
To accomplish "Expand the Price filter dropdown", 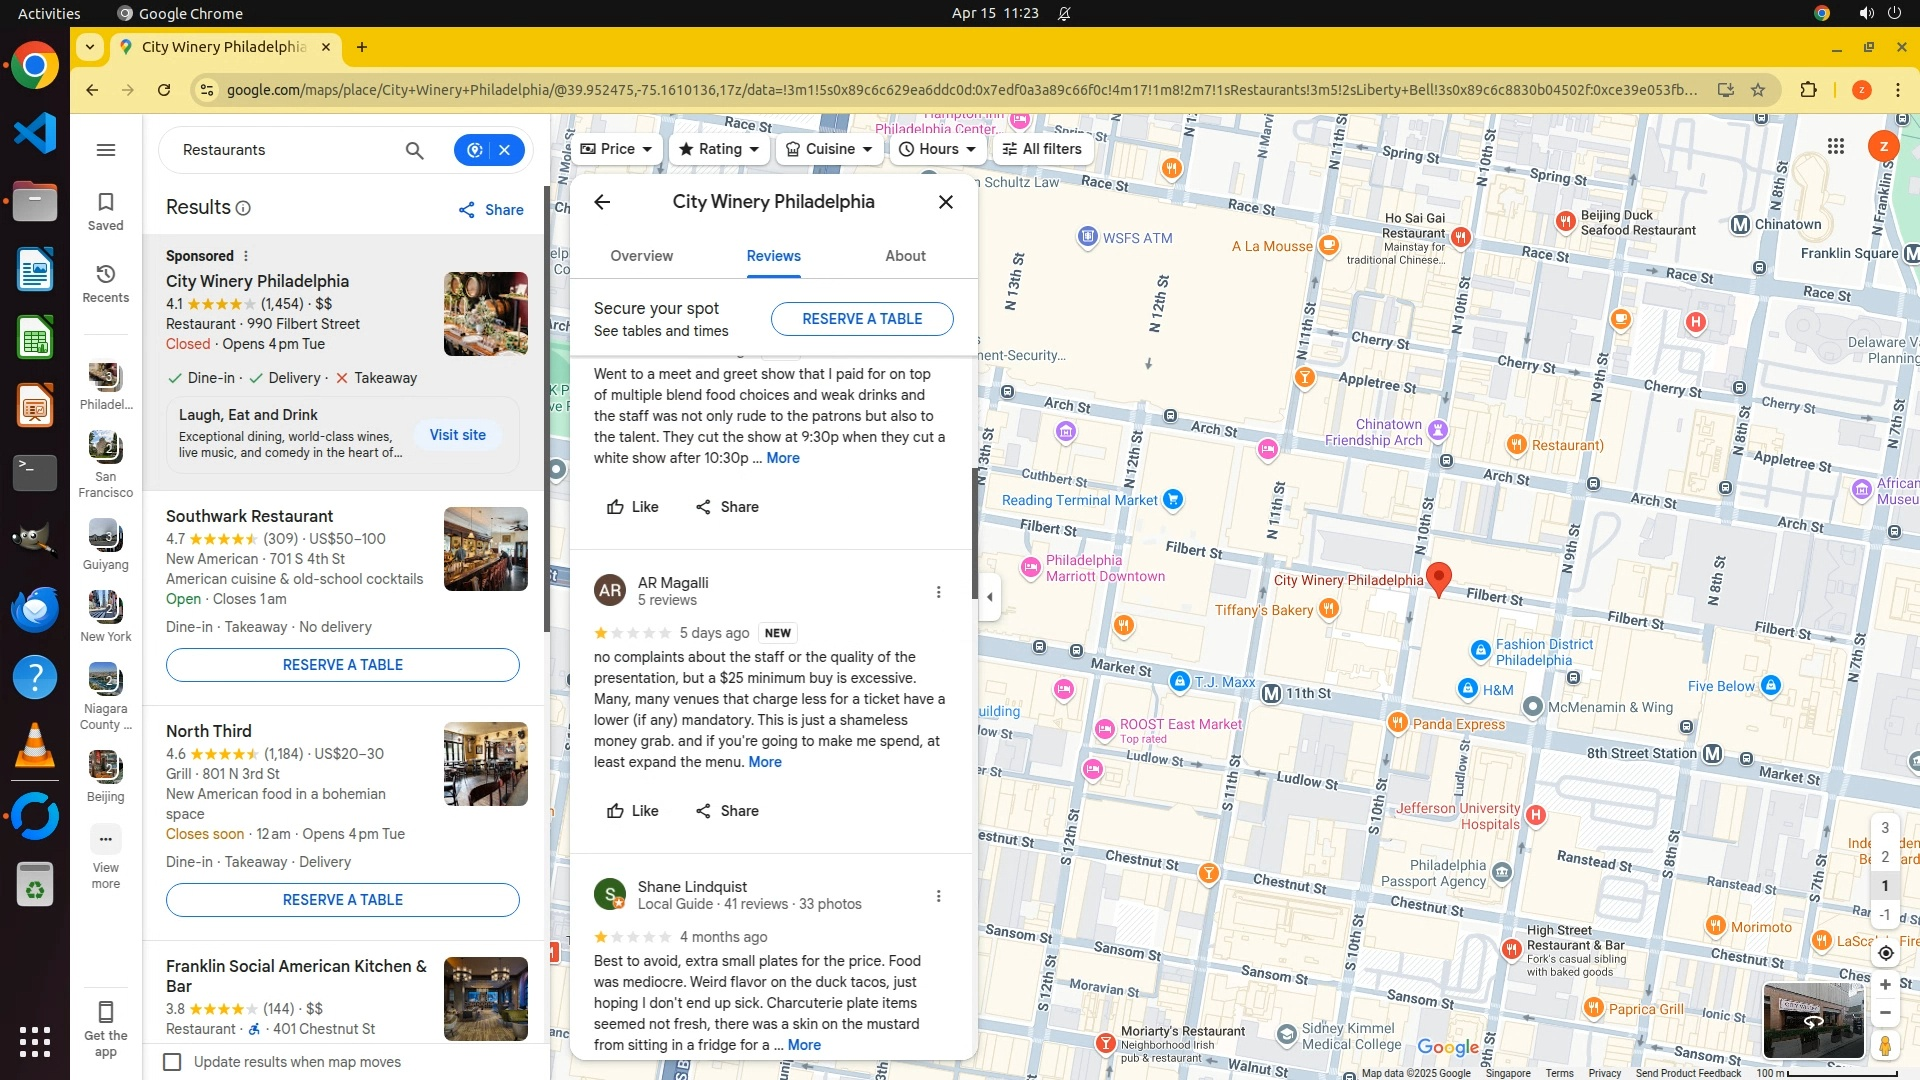I will [616, 149].
